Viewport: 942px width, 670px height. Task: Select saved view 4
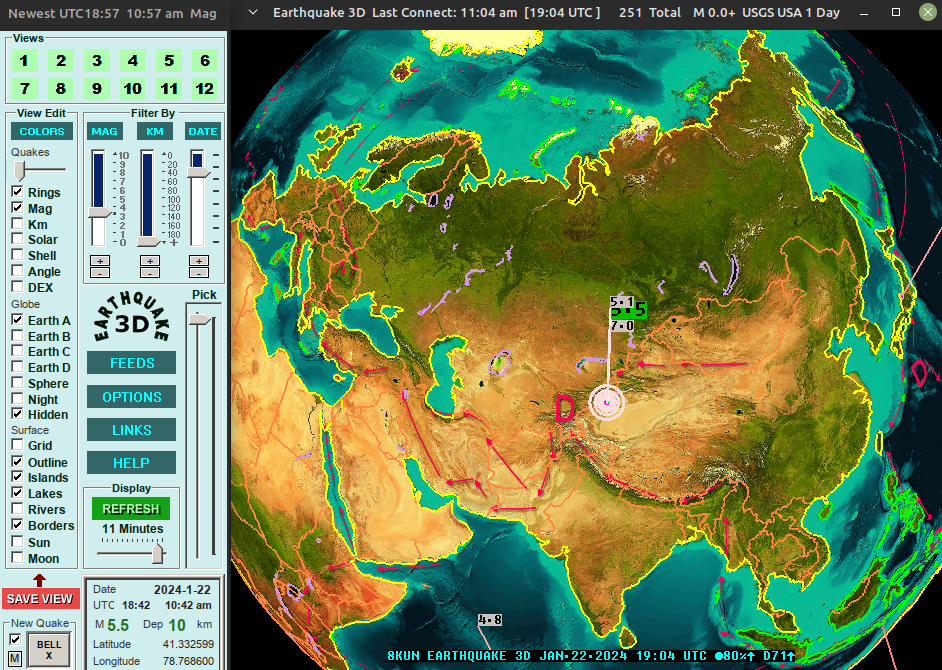(x=133, y=61)
